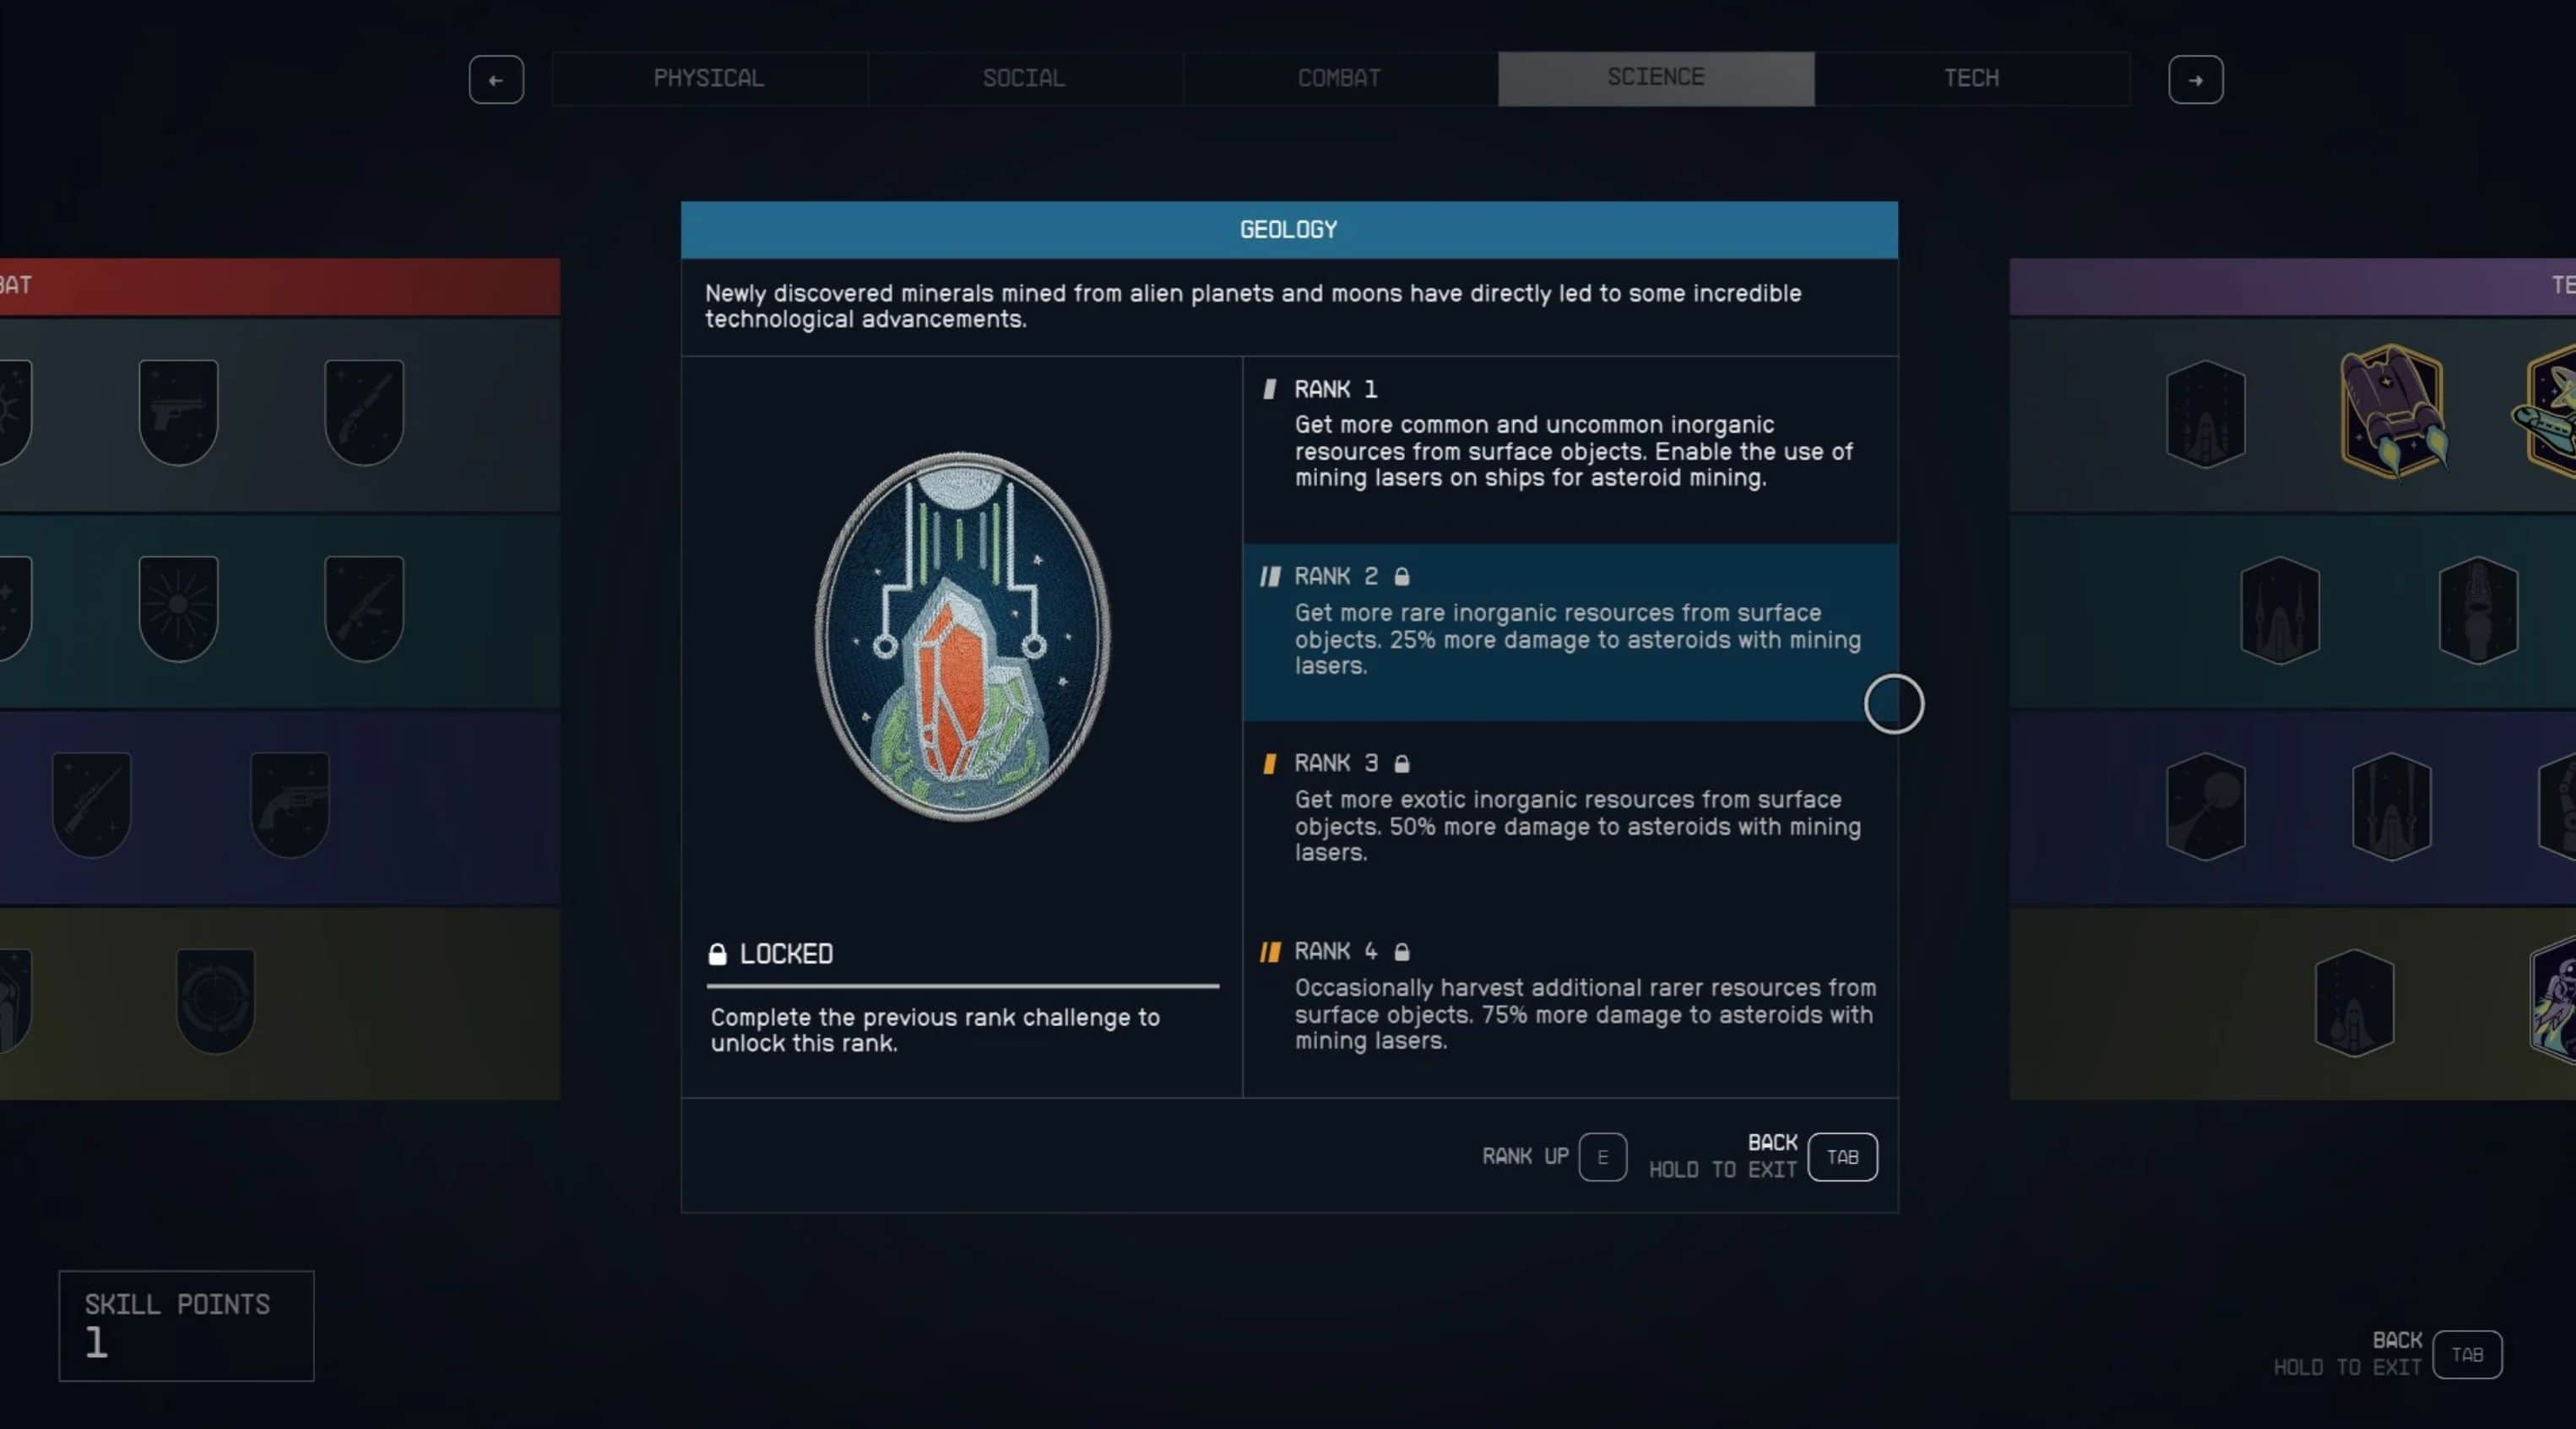Click the left arrow category button
The image size is (2576, 1429).
pos(496,80)
